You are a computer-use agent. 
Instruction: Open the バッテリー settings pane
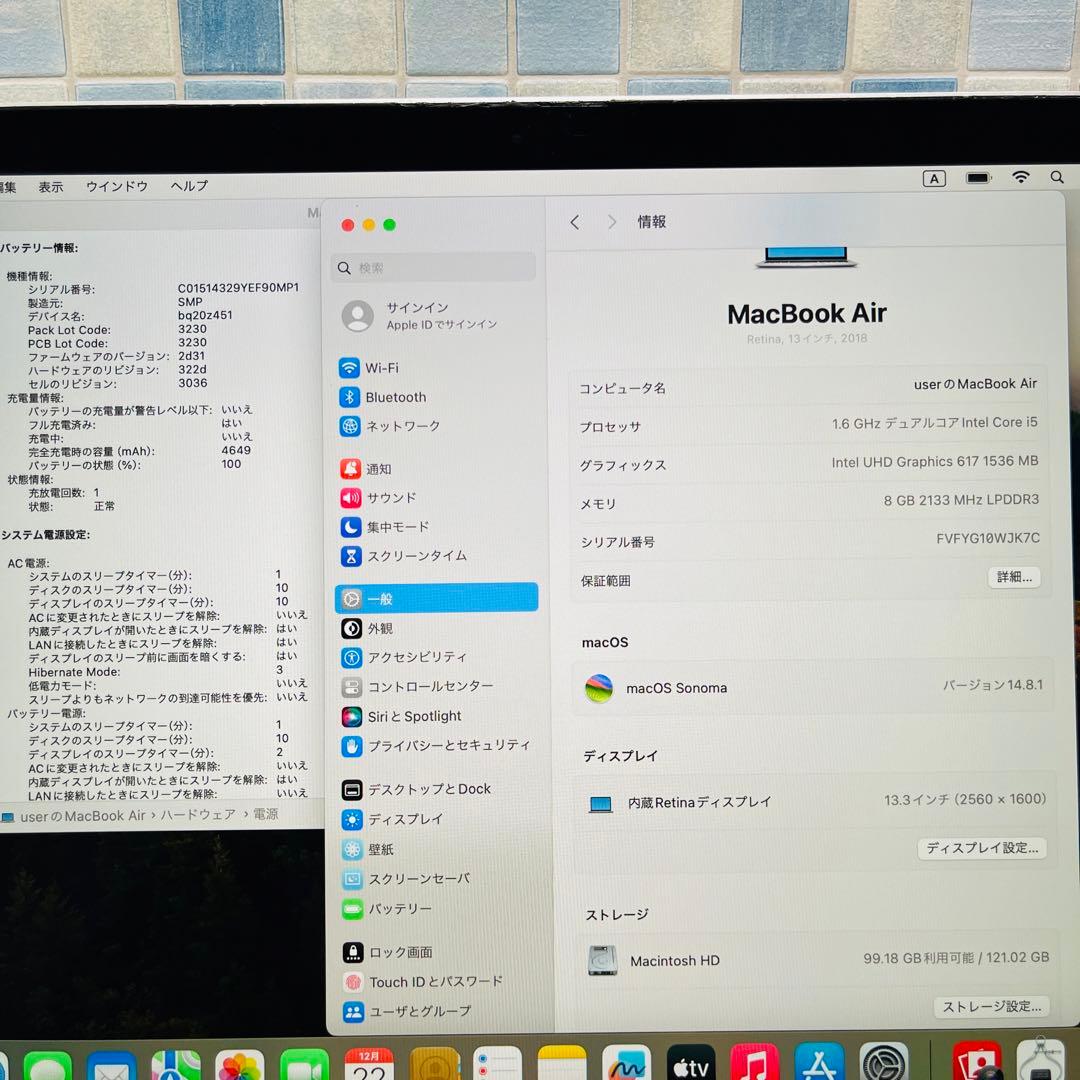coord(398,909)
